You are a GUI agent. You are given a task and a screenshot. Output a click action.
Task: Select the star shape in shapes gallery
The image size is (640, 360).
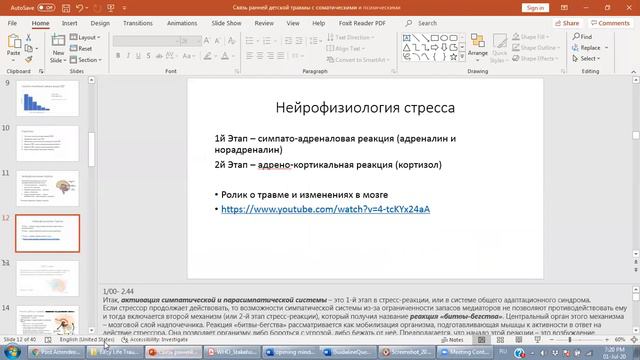453,57
